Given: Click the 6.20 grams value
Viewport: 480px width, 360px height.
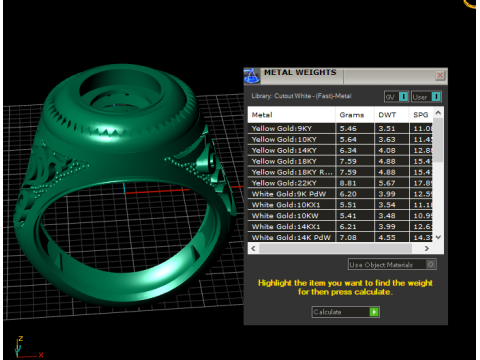Looking at the screenshot, I should pos(348,194).
